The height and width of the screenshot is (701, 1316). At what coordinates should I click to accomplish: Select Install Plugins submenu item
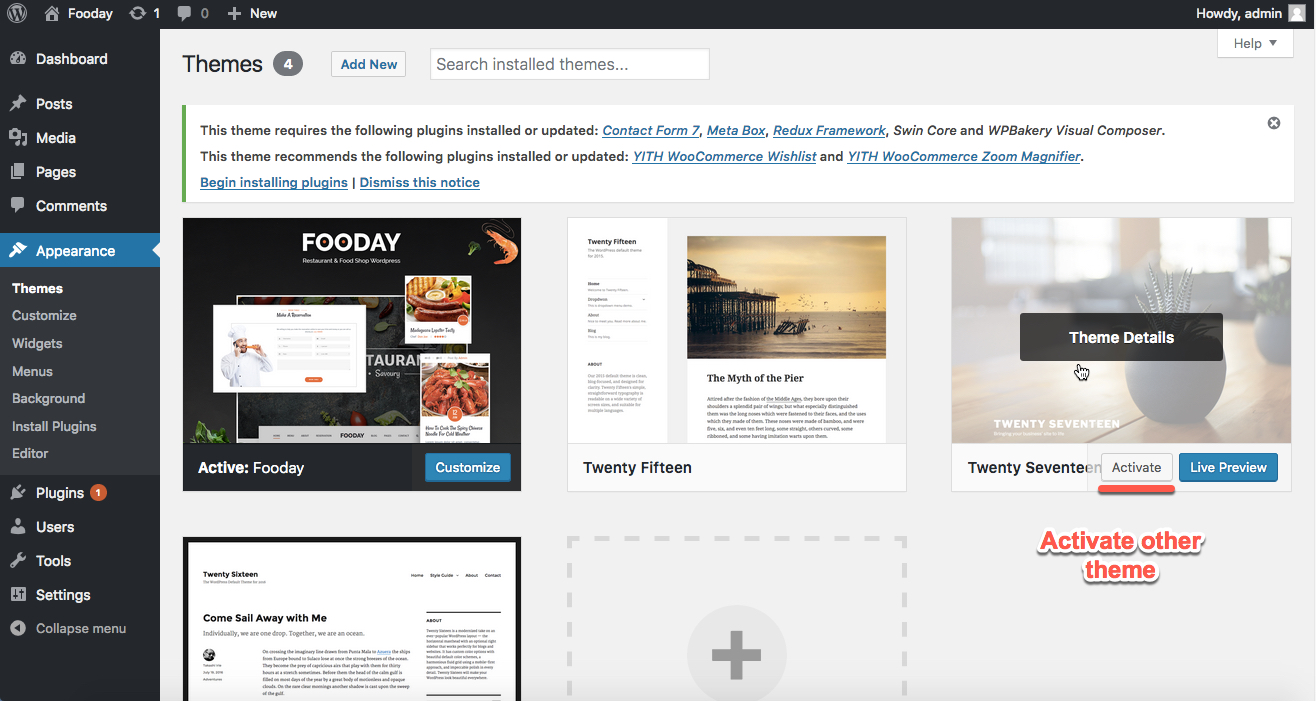click(x=54, y=426)
